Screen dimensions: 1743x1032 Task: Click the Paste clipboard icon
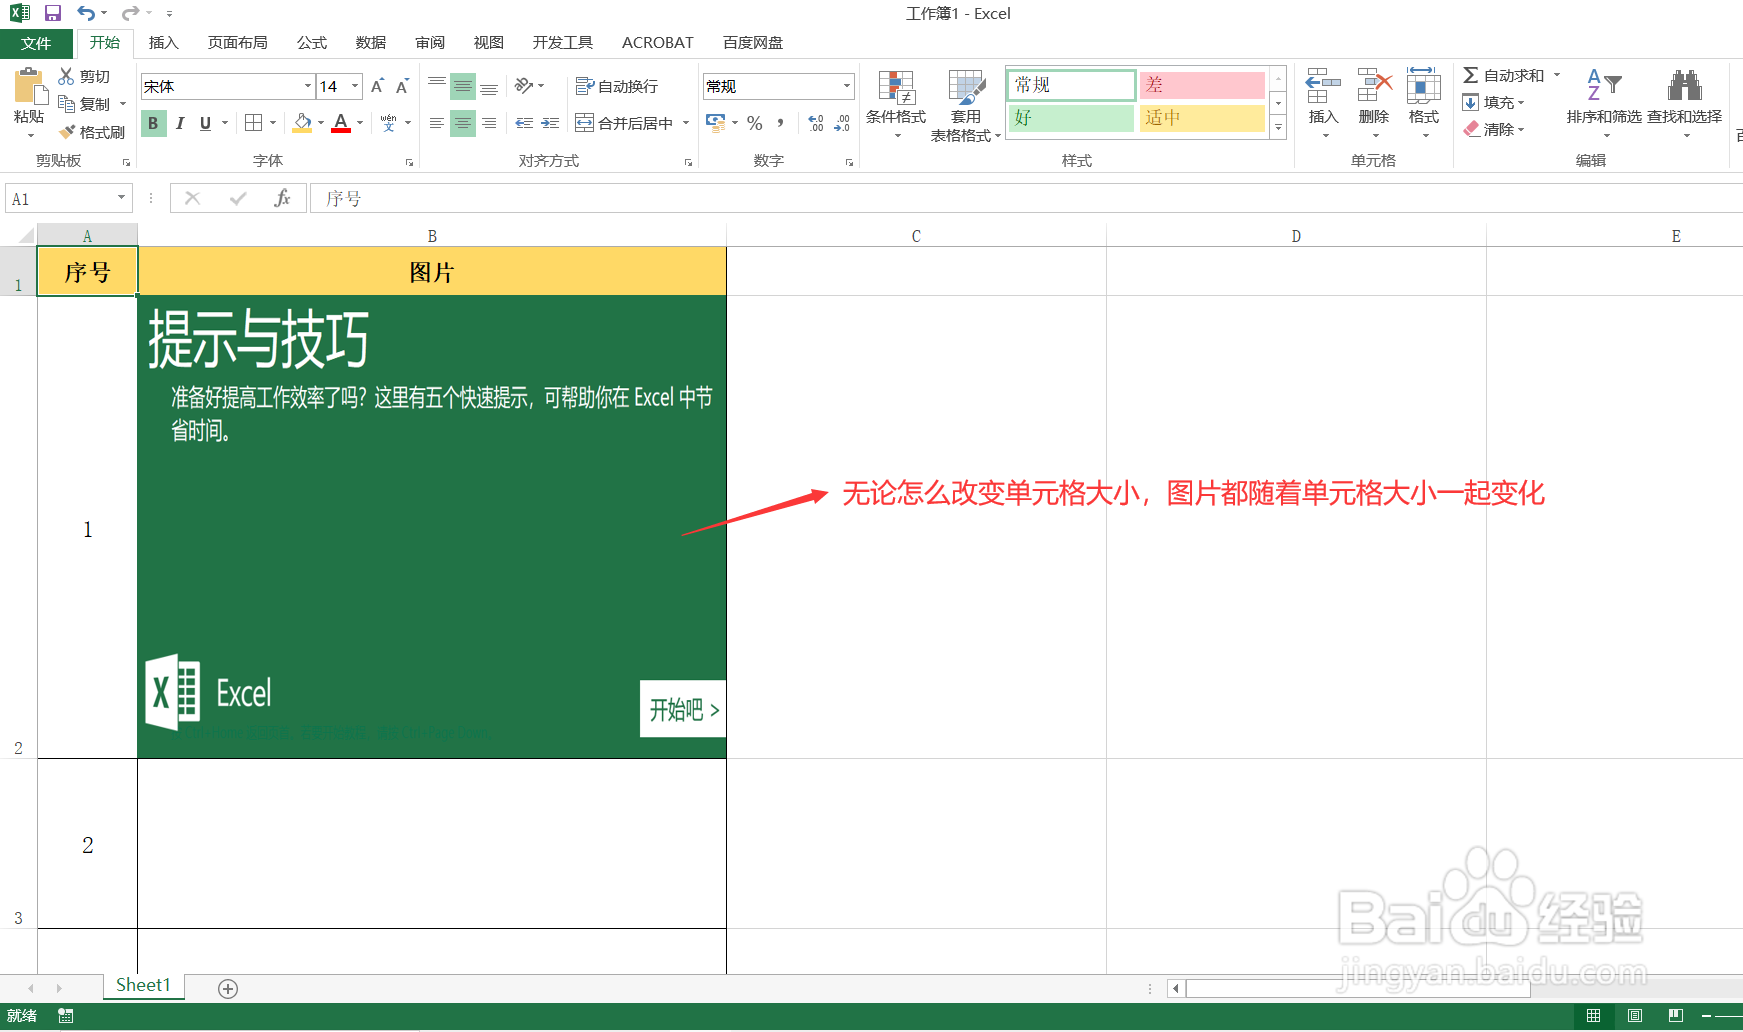pos(30,87)
